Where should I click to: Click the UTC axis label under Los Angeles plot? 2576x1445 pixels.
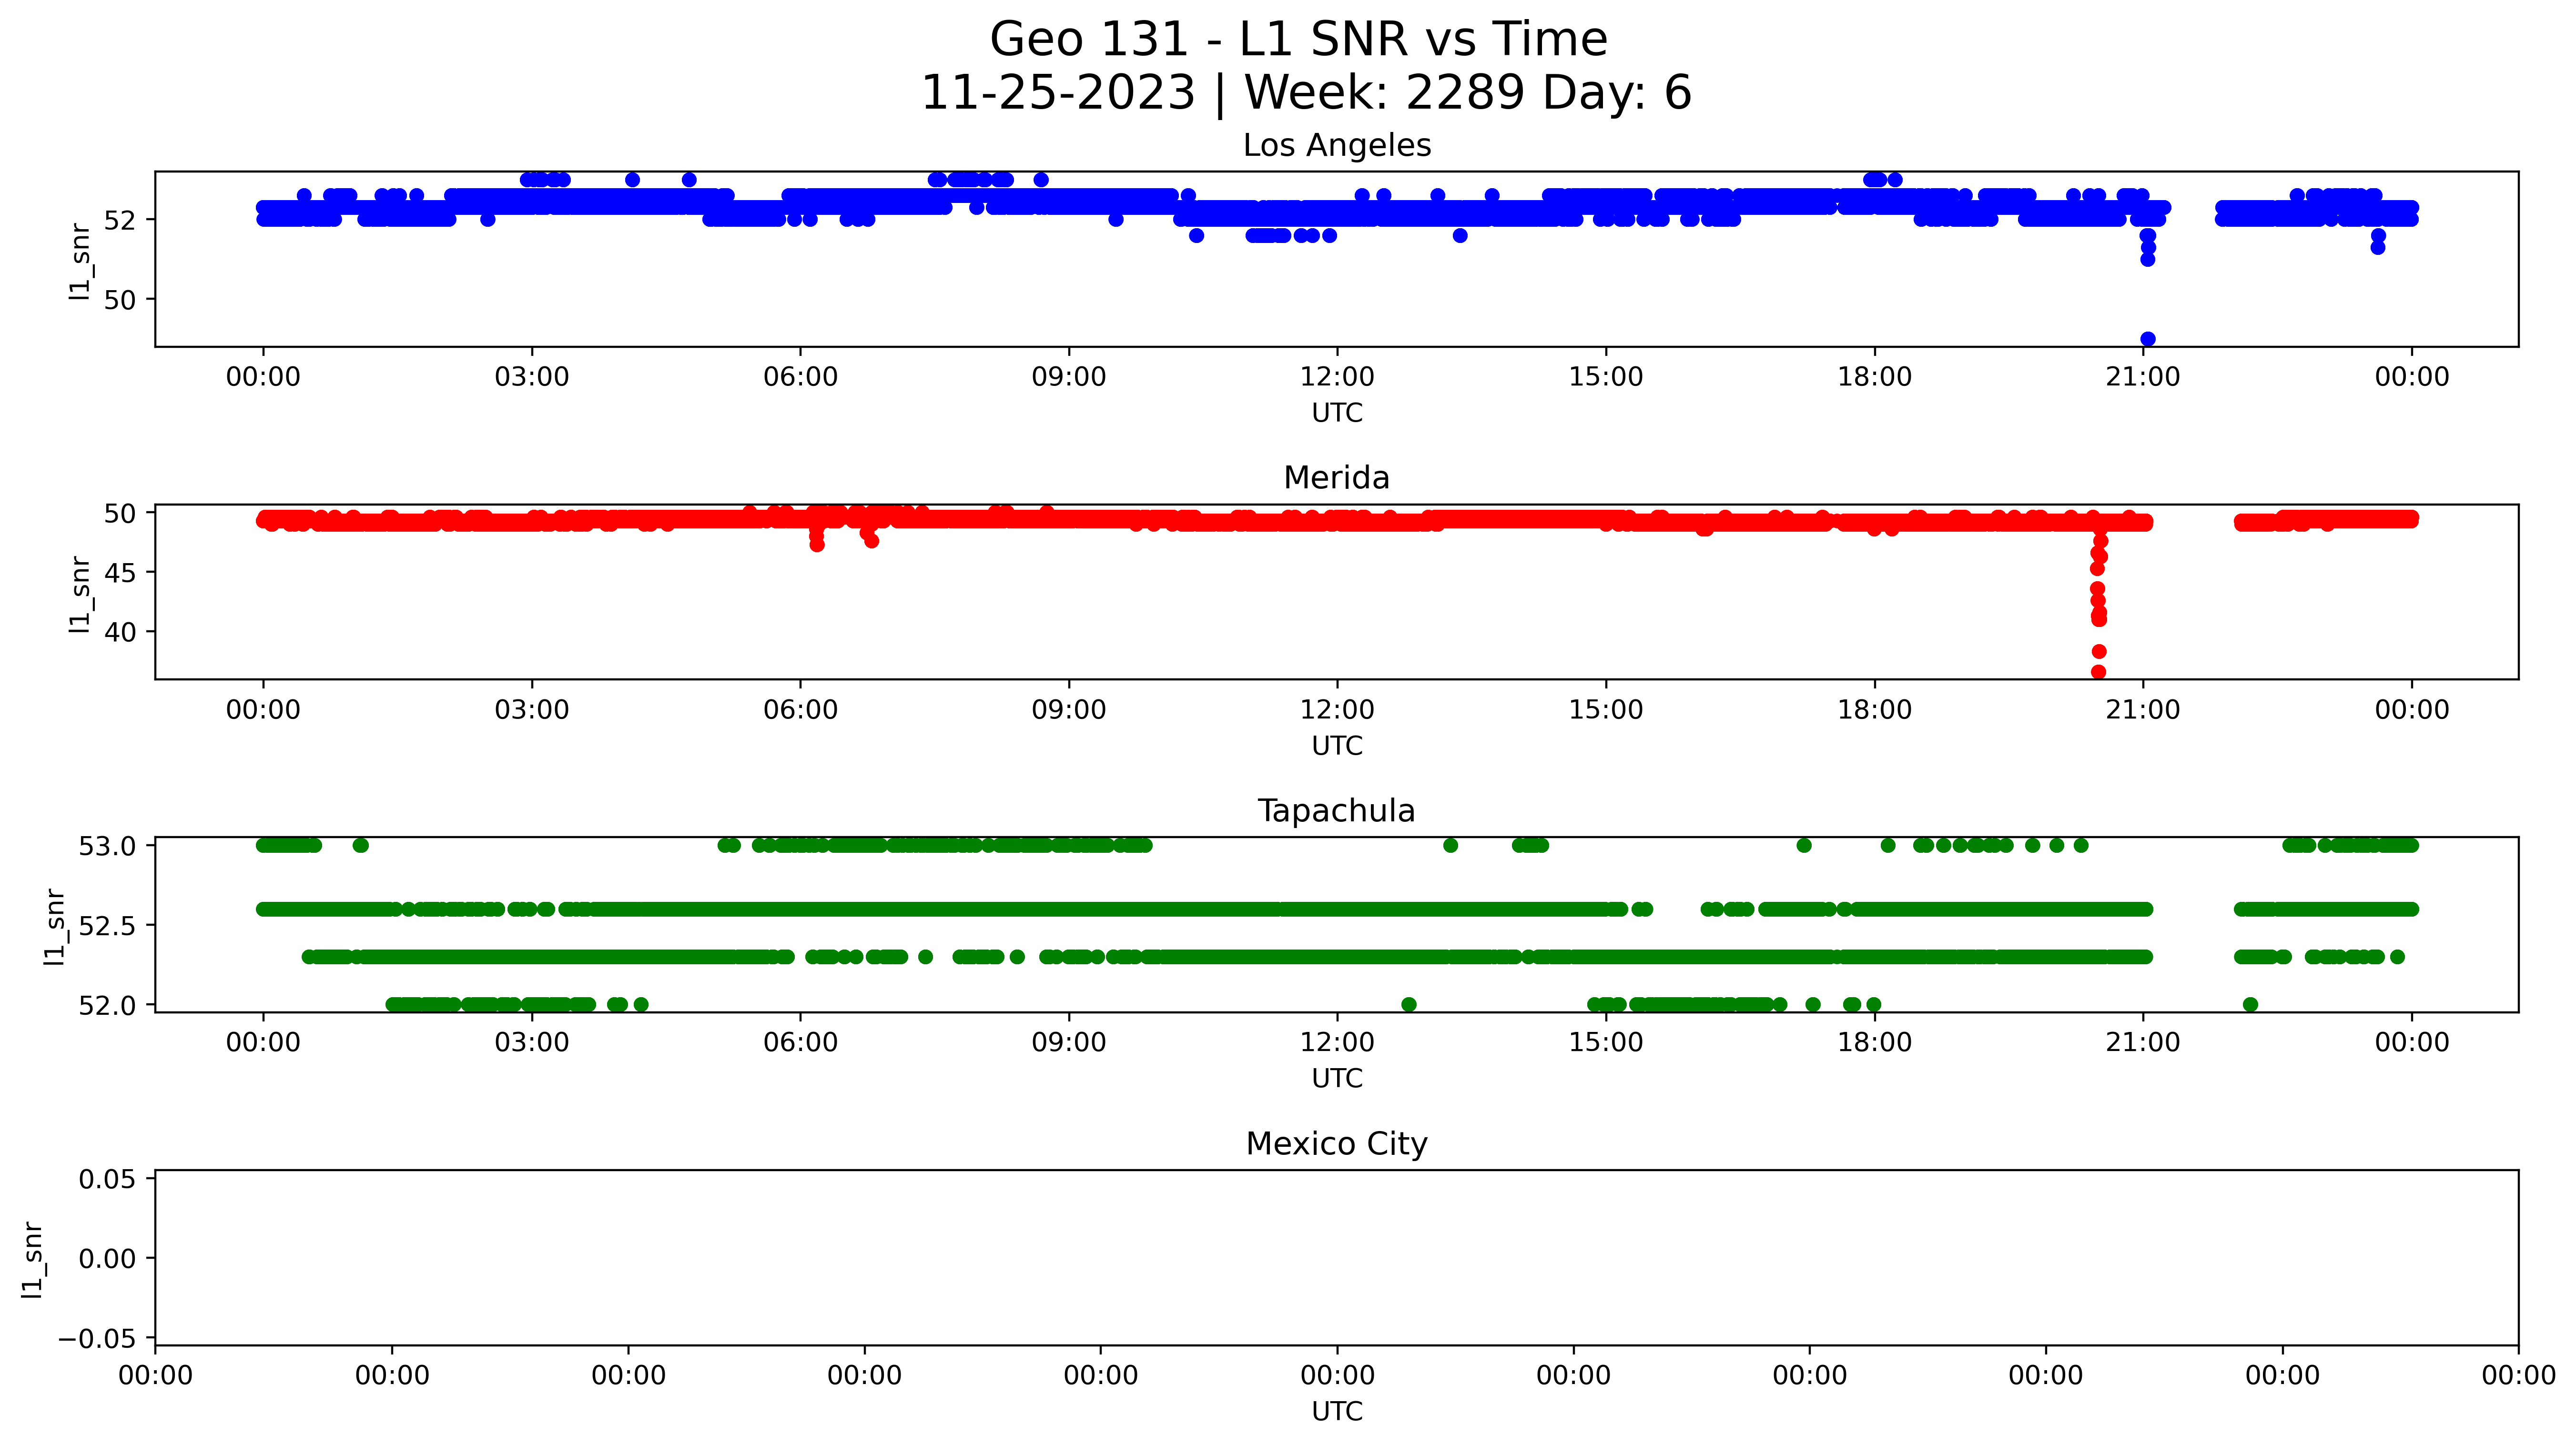coord(1337,413)
